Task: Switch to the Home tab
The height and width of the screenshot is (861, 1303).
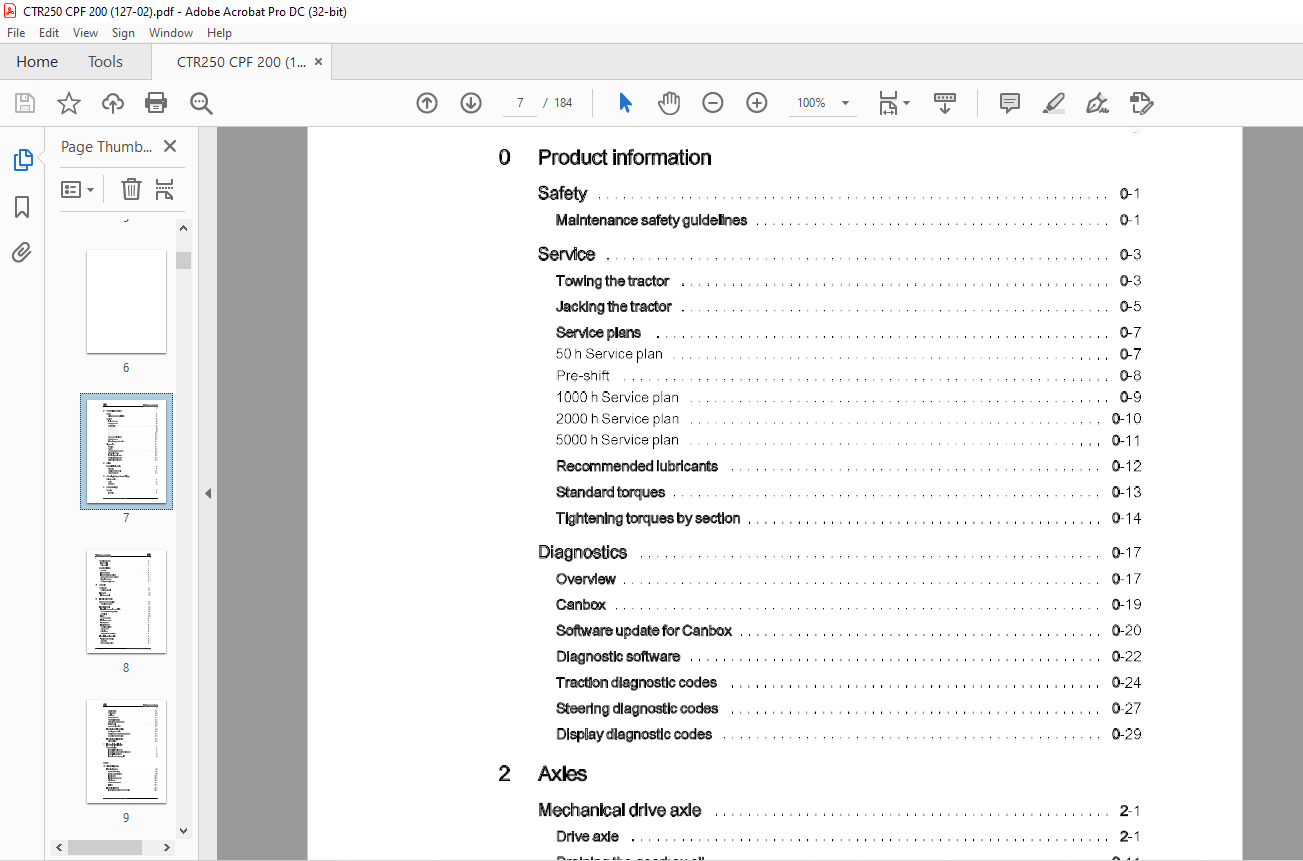Action: click(x=37, y=62)
